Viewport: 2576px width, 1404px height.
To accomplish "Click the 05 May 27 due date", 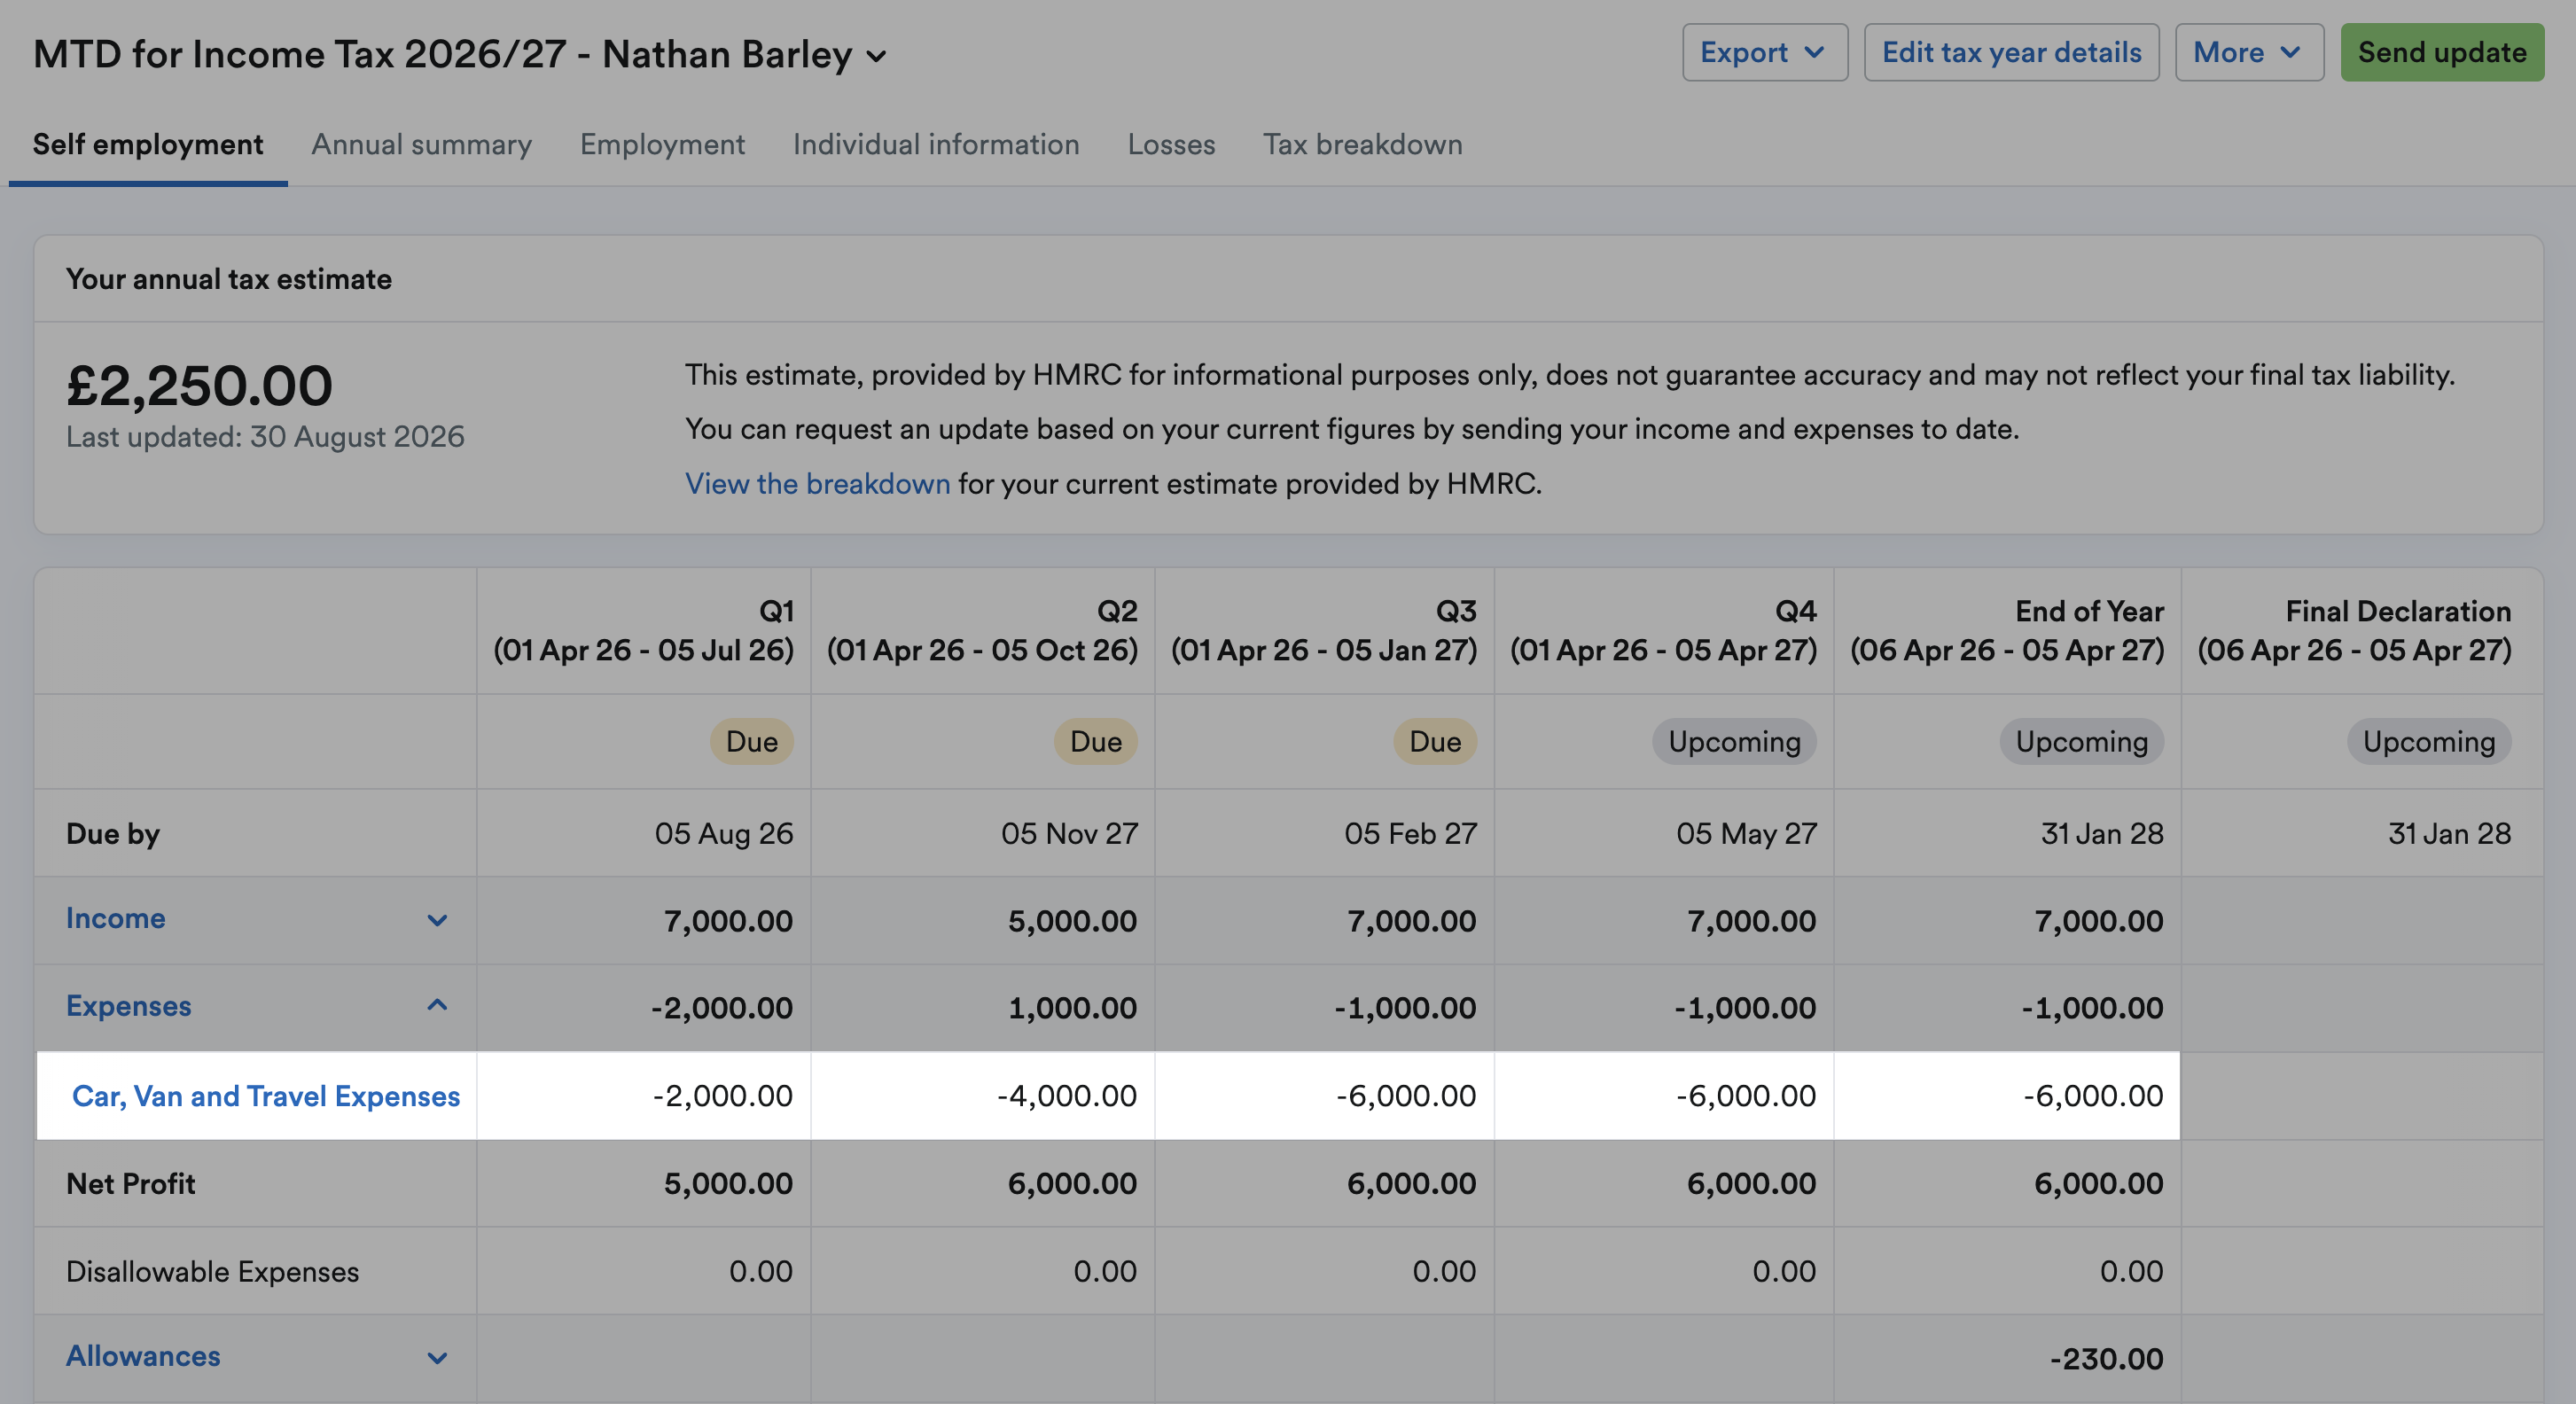I will (1747, 834).
